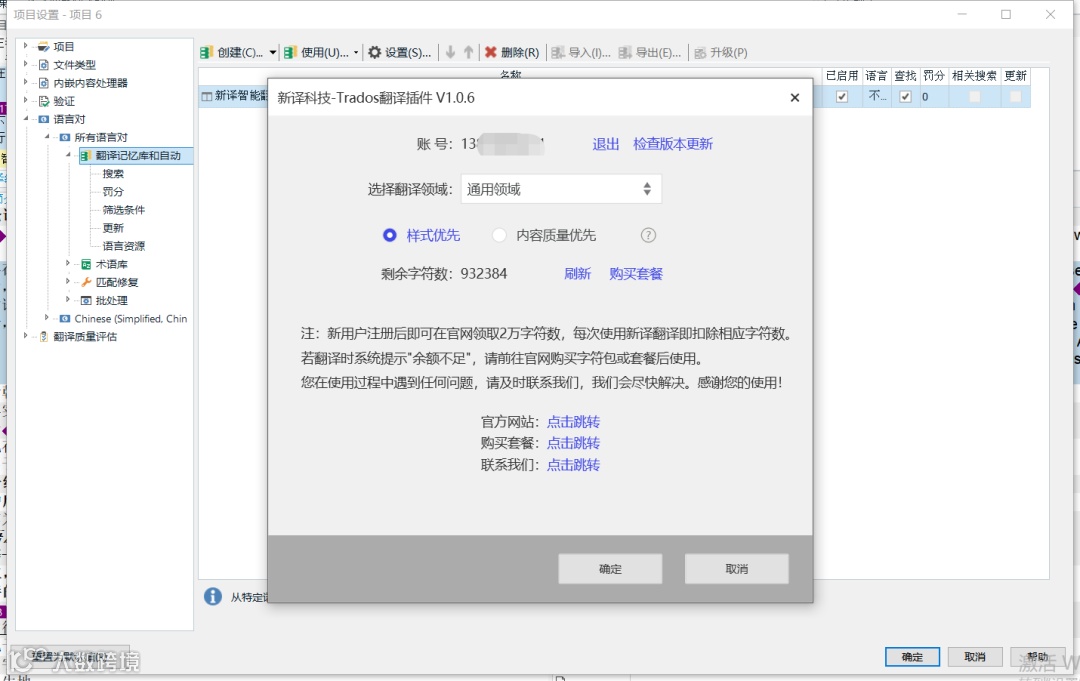The width and height of the screenshot is (1080, 681).
Task: Collapse the 语言对 node arrow
Action: click(x=26, y=118)
